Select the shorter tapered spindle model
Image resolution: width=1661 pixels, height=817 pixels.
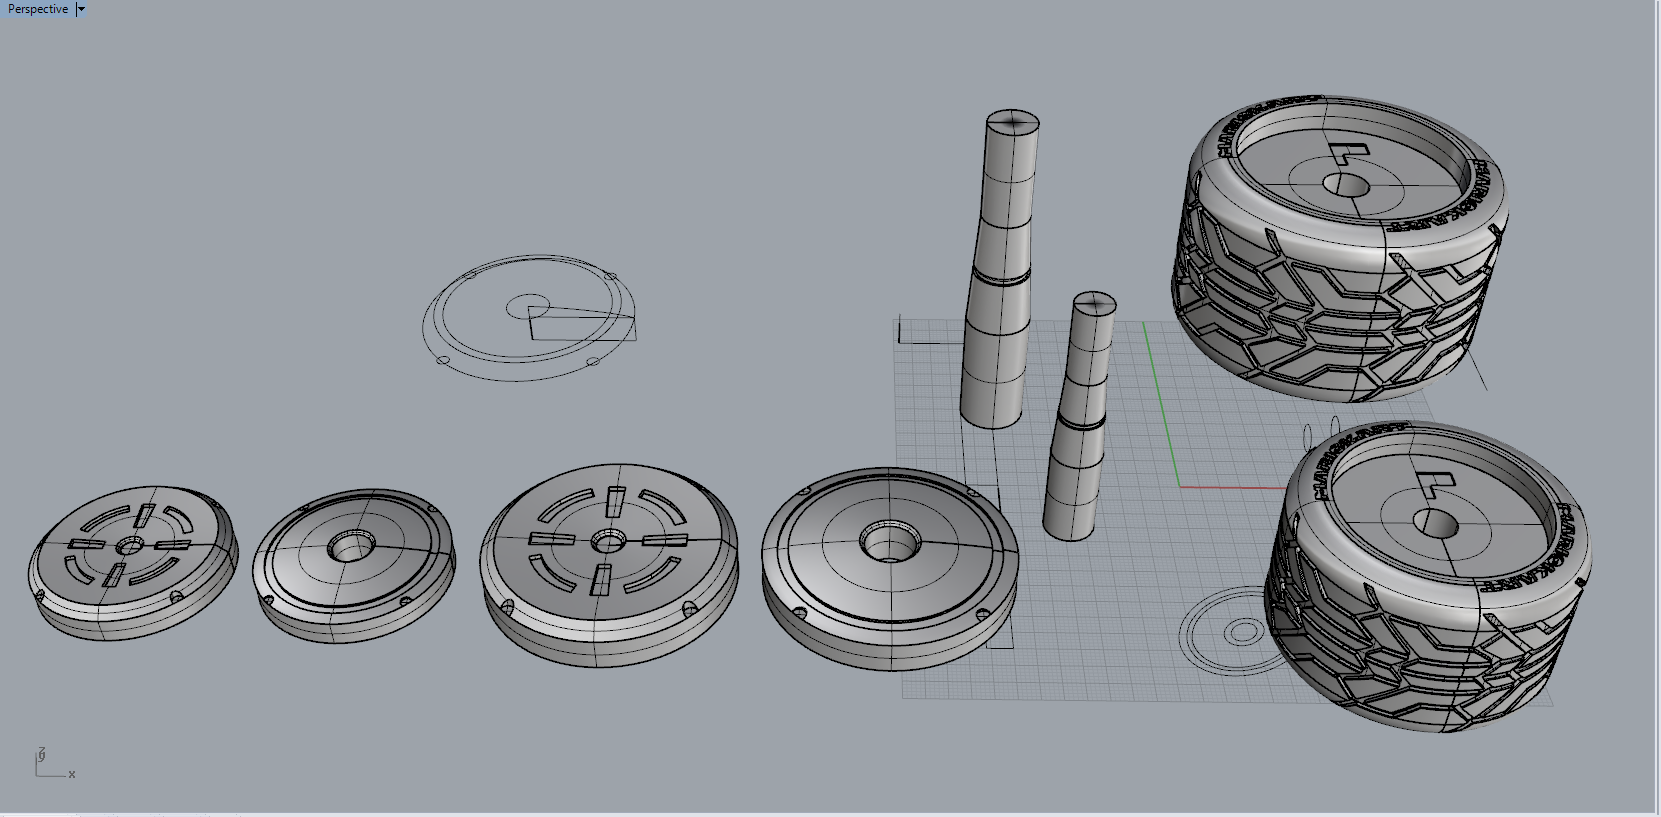pos(1080,415)
